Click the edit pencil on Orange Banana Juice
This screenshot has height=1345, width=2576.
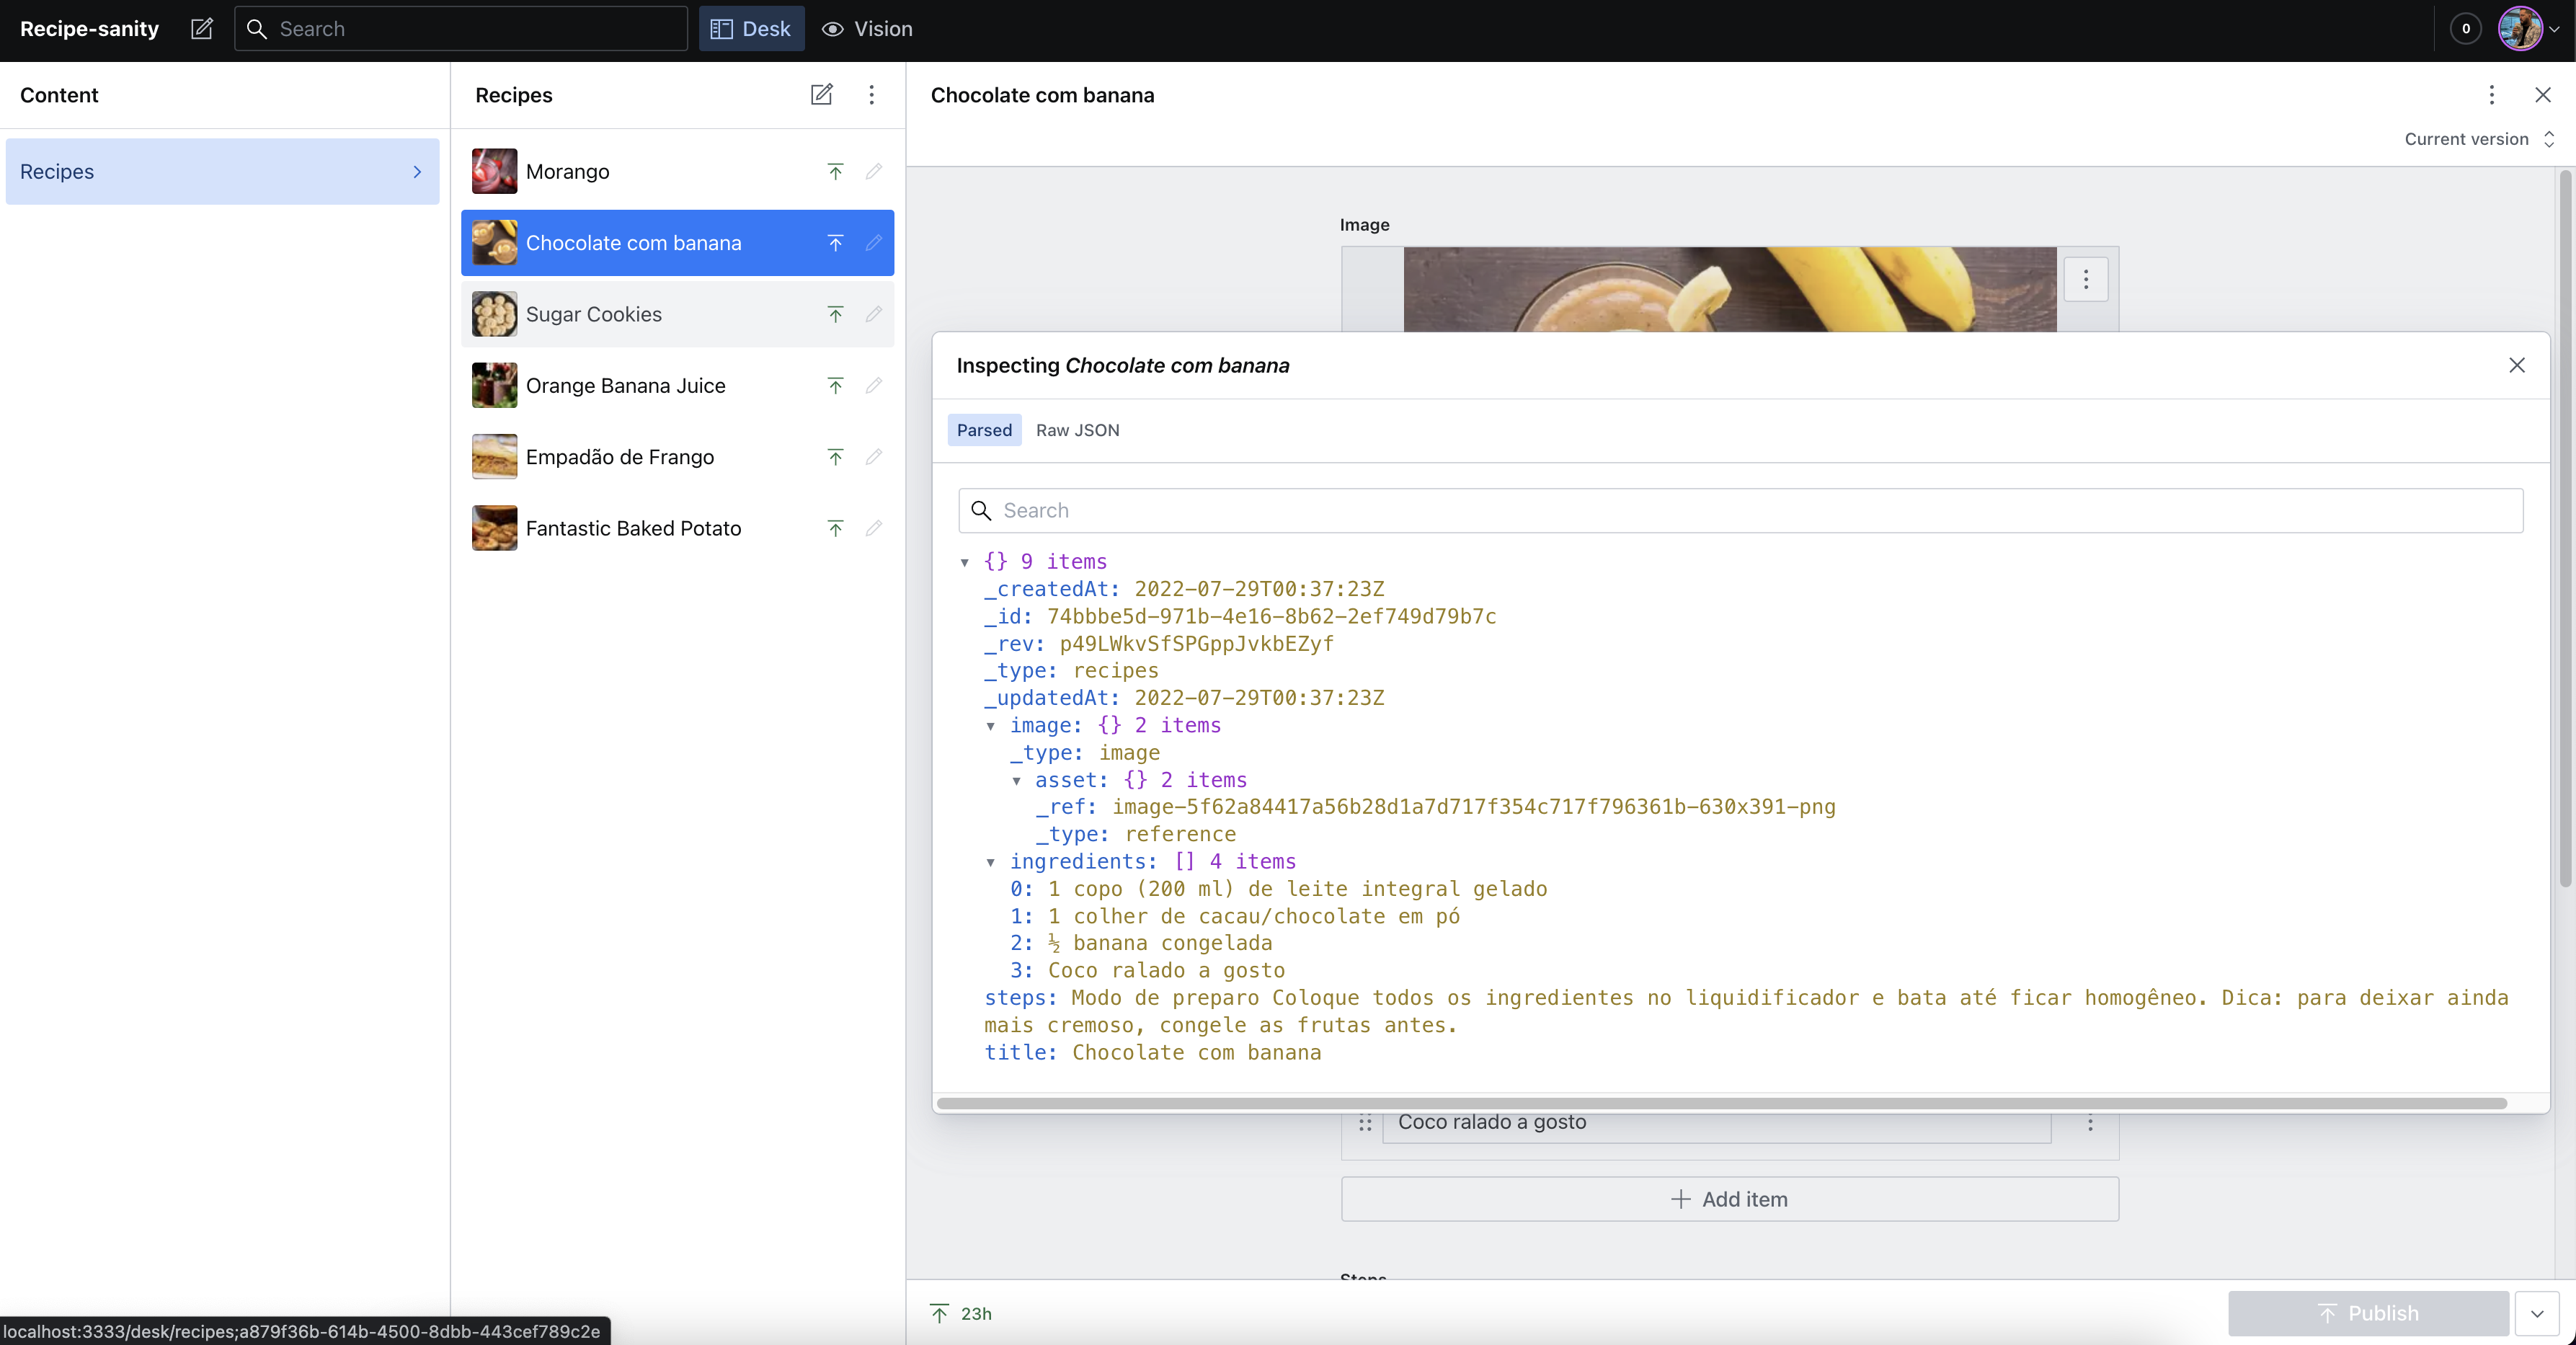[x=873, y=385]
